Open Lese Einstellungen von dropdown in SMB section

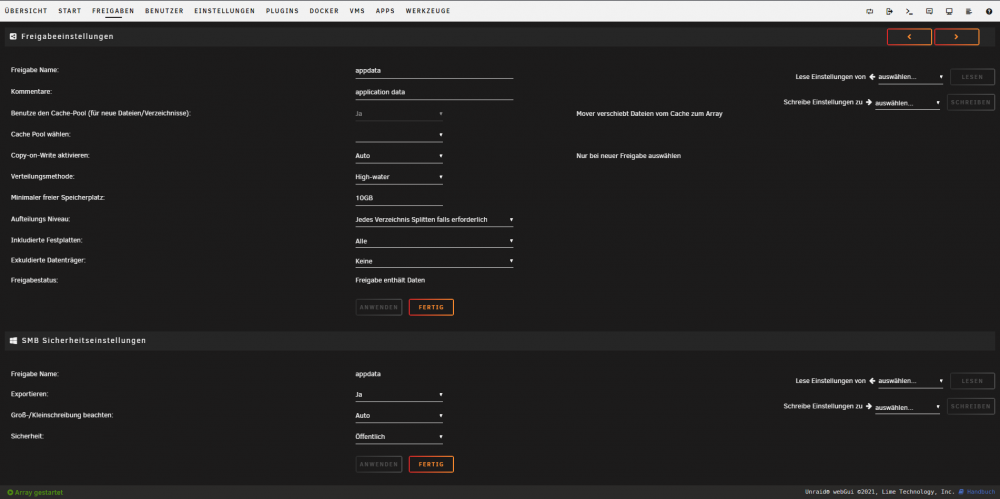pyautogui.click(x=911, y=381)
